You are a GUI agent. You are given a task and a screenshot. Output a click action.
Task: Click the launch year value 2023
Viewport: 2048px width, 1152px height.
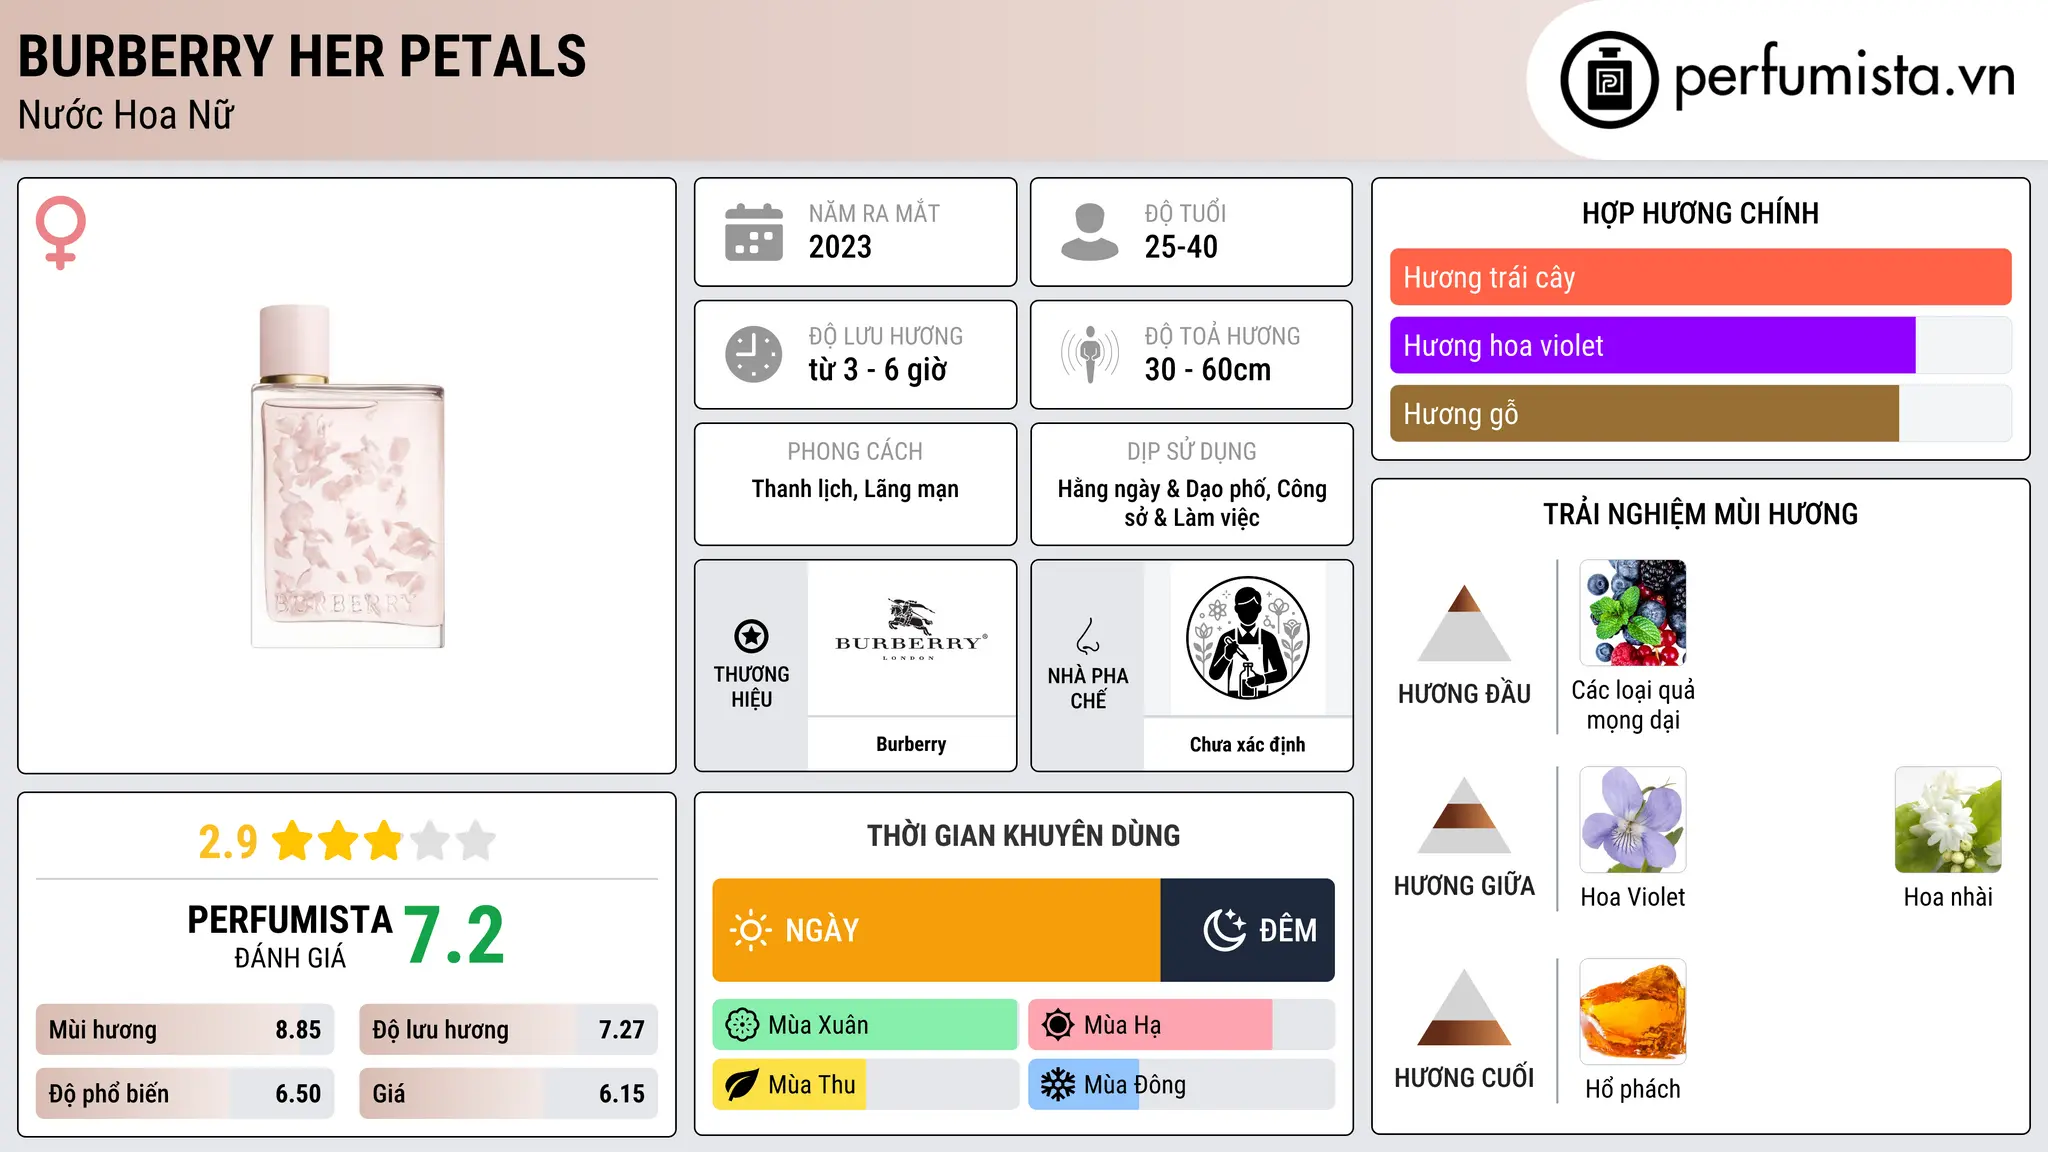point(840,247)
